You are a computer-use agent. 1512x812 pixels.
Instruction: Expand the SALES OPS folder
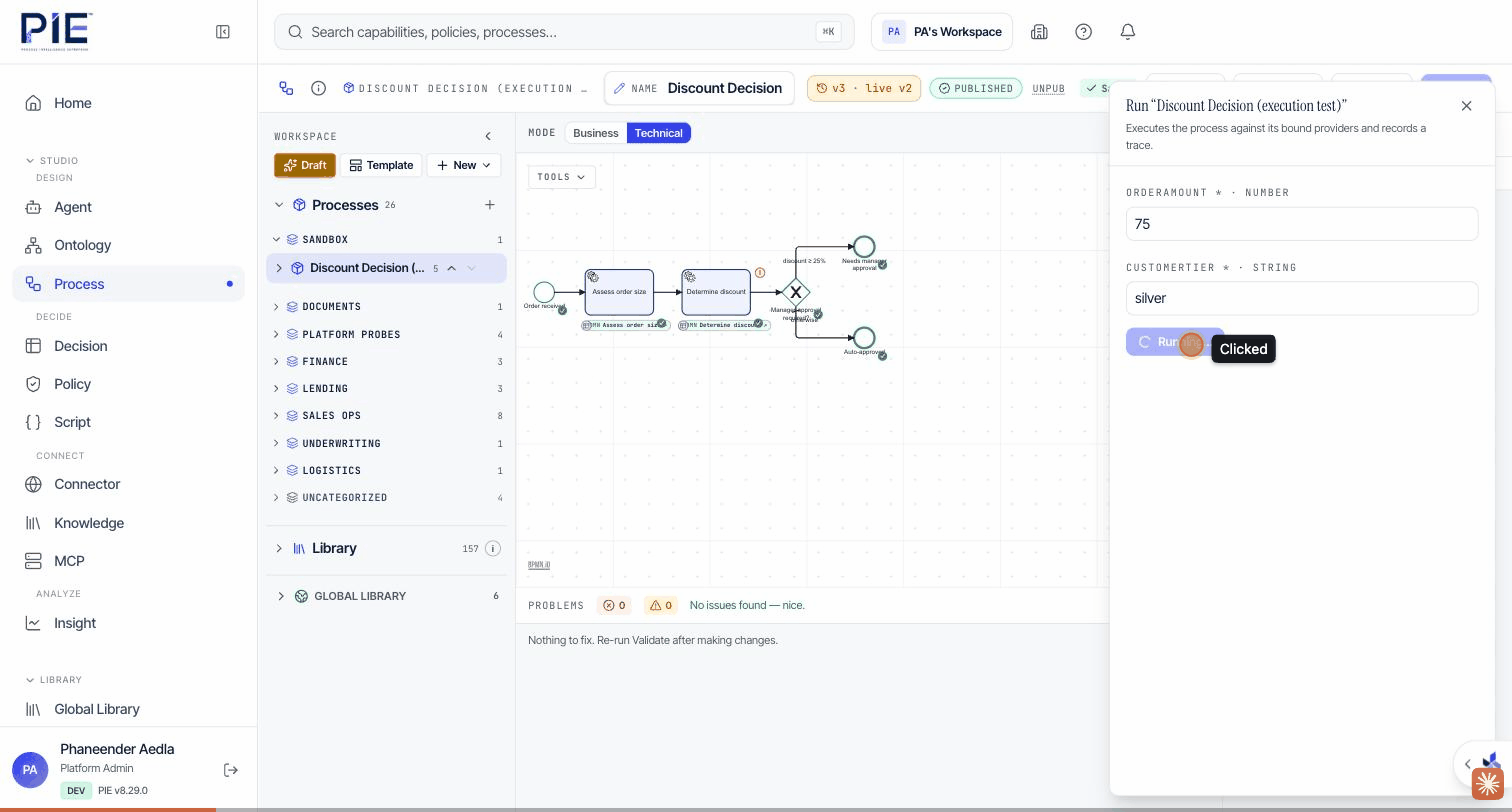[277, 416]
